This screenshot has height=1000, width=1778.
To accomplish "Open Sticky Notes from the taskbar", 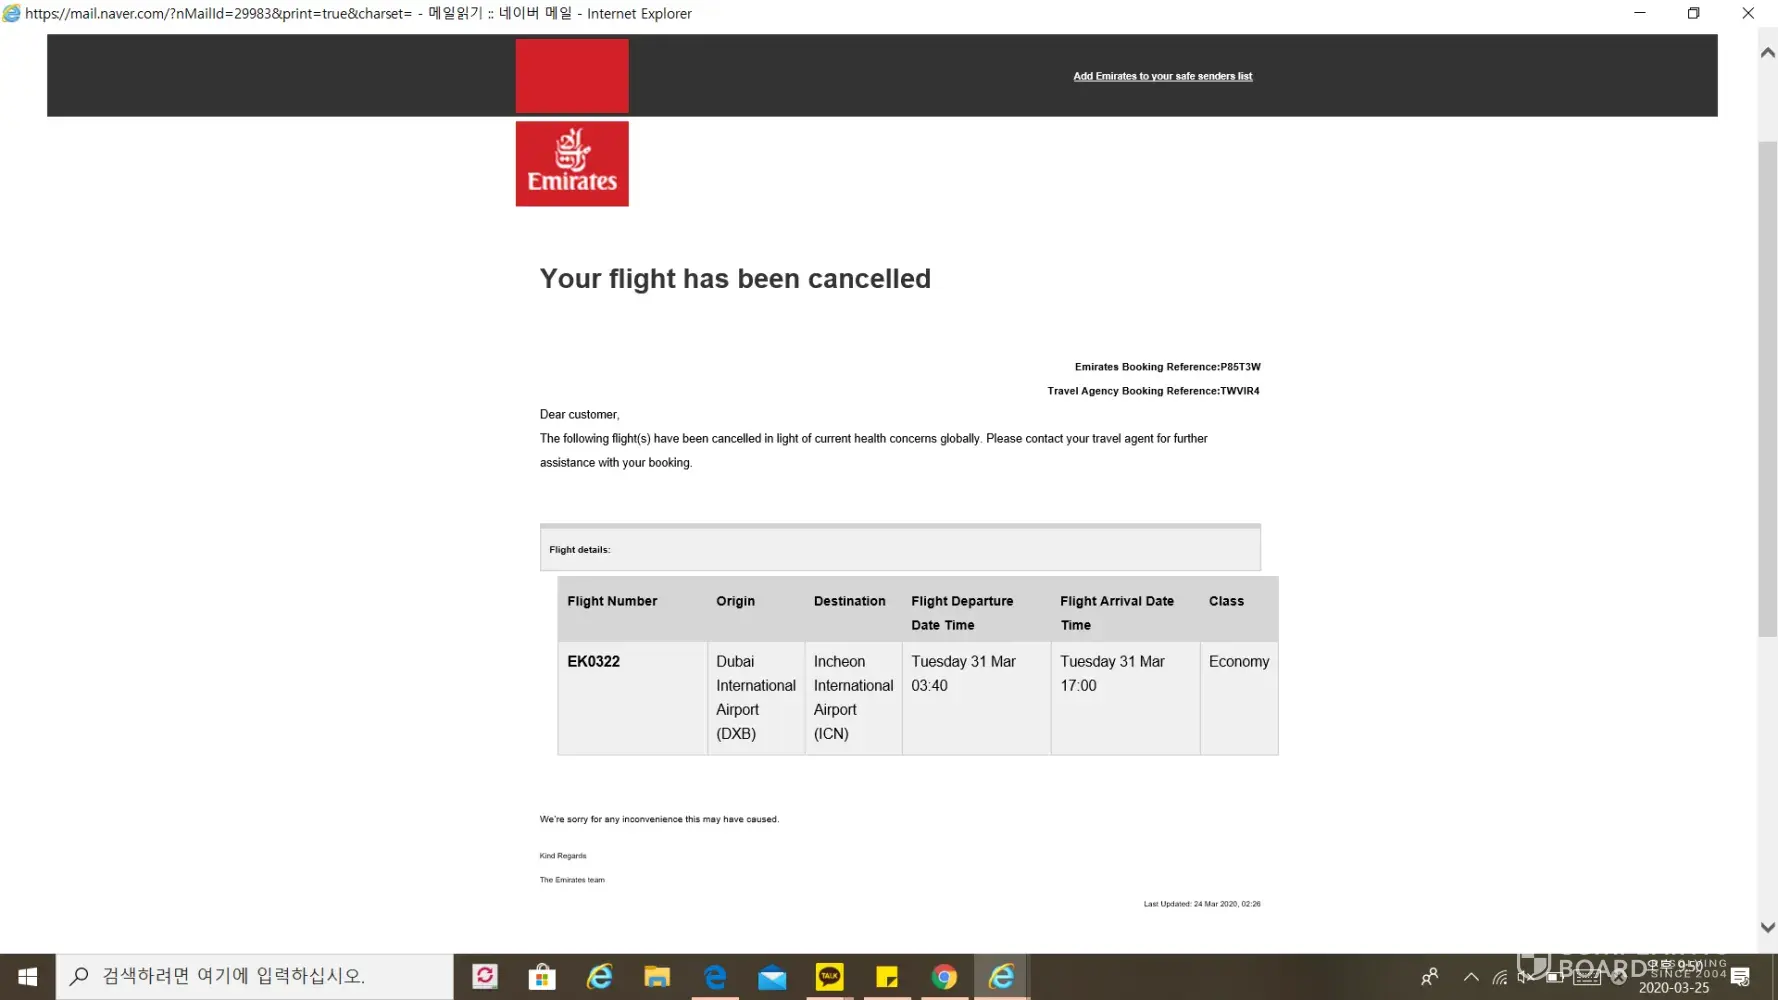I will pos(887,976).
